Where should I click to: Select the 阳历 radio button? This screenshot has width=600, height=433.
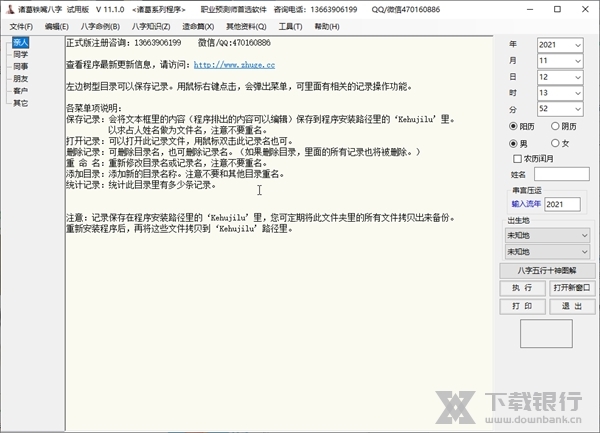(x=513, y=126)
